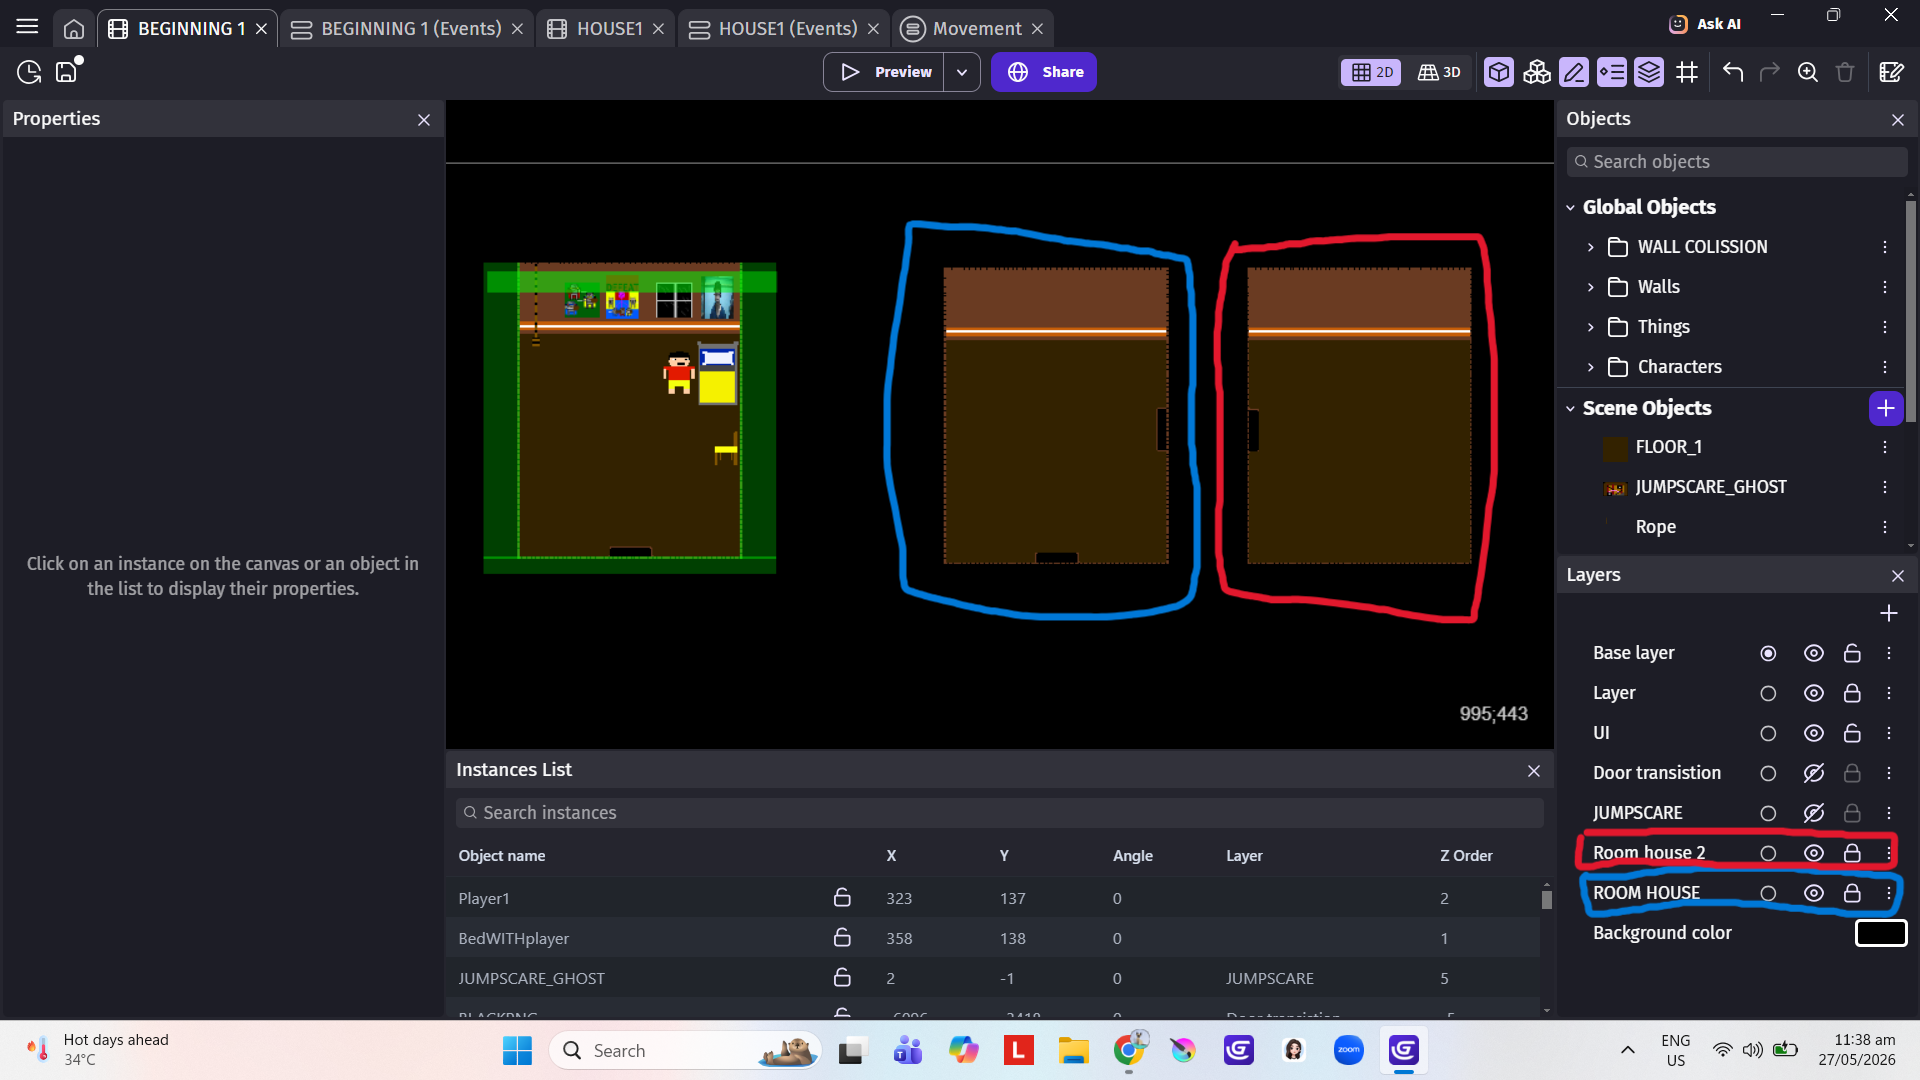1920x1080 pixels.
Task: Hide the Base layer eye icon
Action: click(1813, 653)
